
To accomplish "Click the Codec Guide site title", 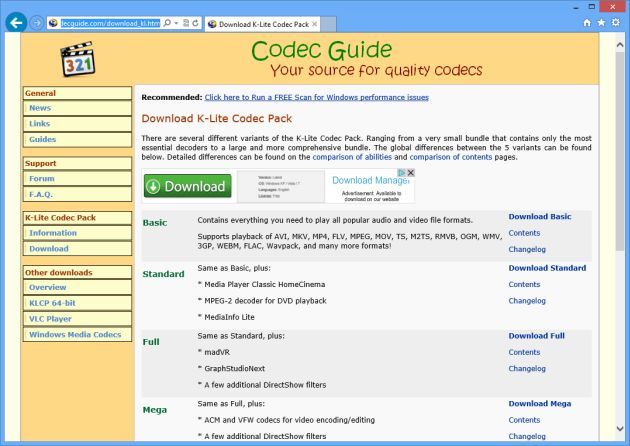I will point(321,51).
